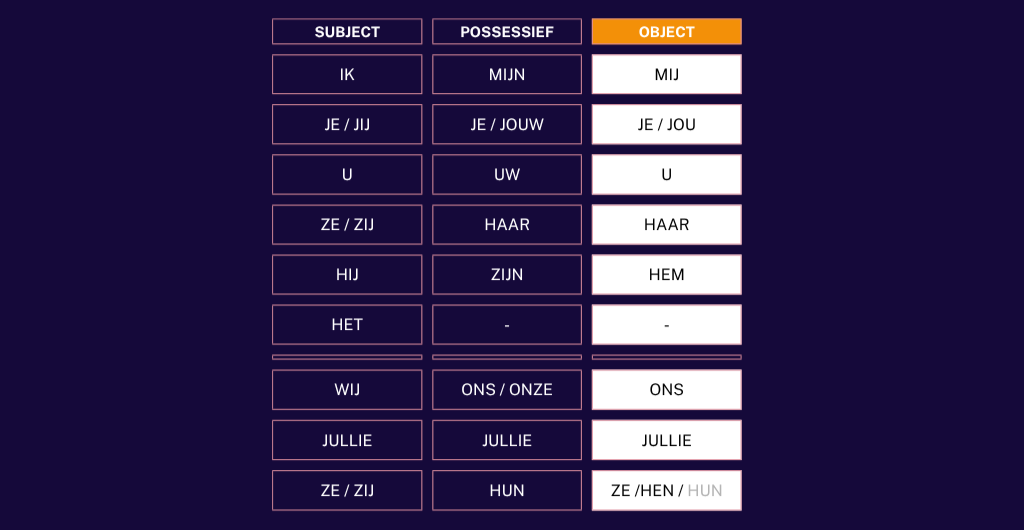The width and height of the screenshot is (1024, 530).
Task: Click the white MIJ object cell
Action: 666,75
